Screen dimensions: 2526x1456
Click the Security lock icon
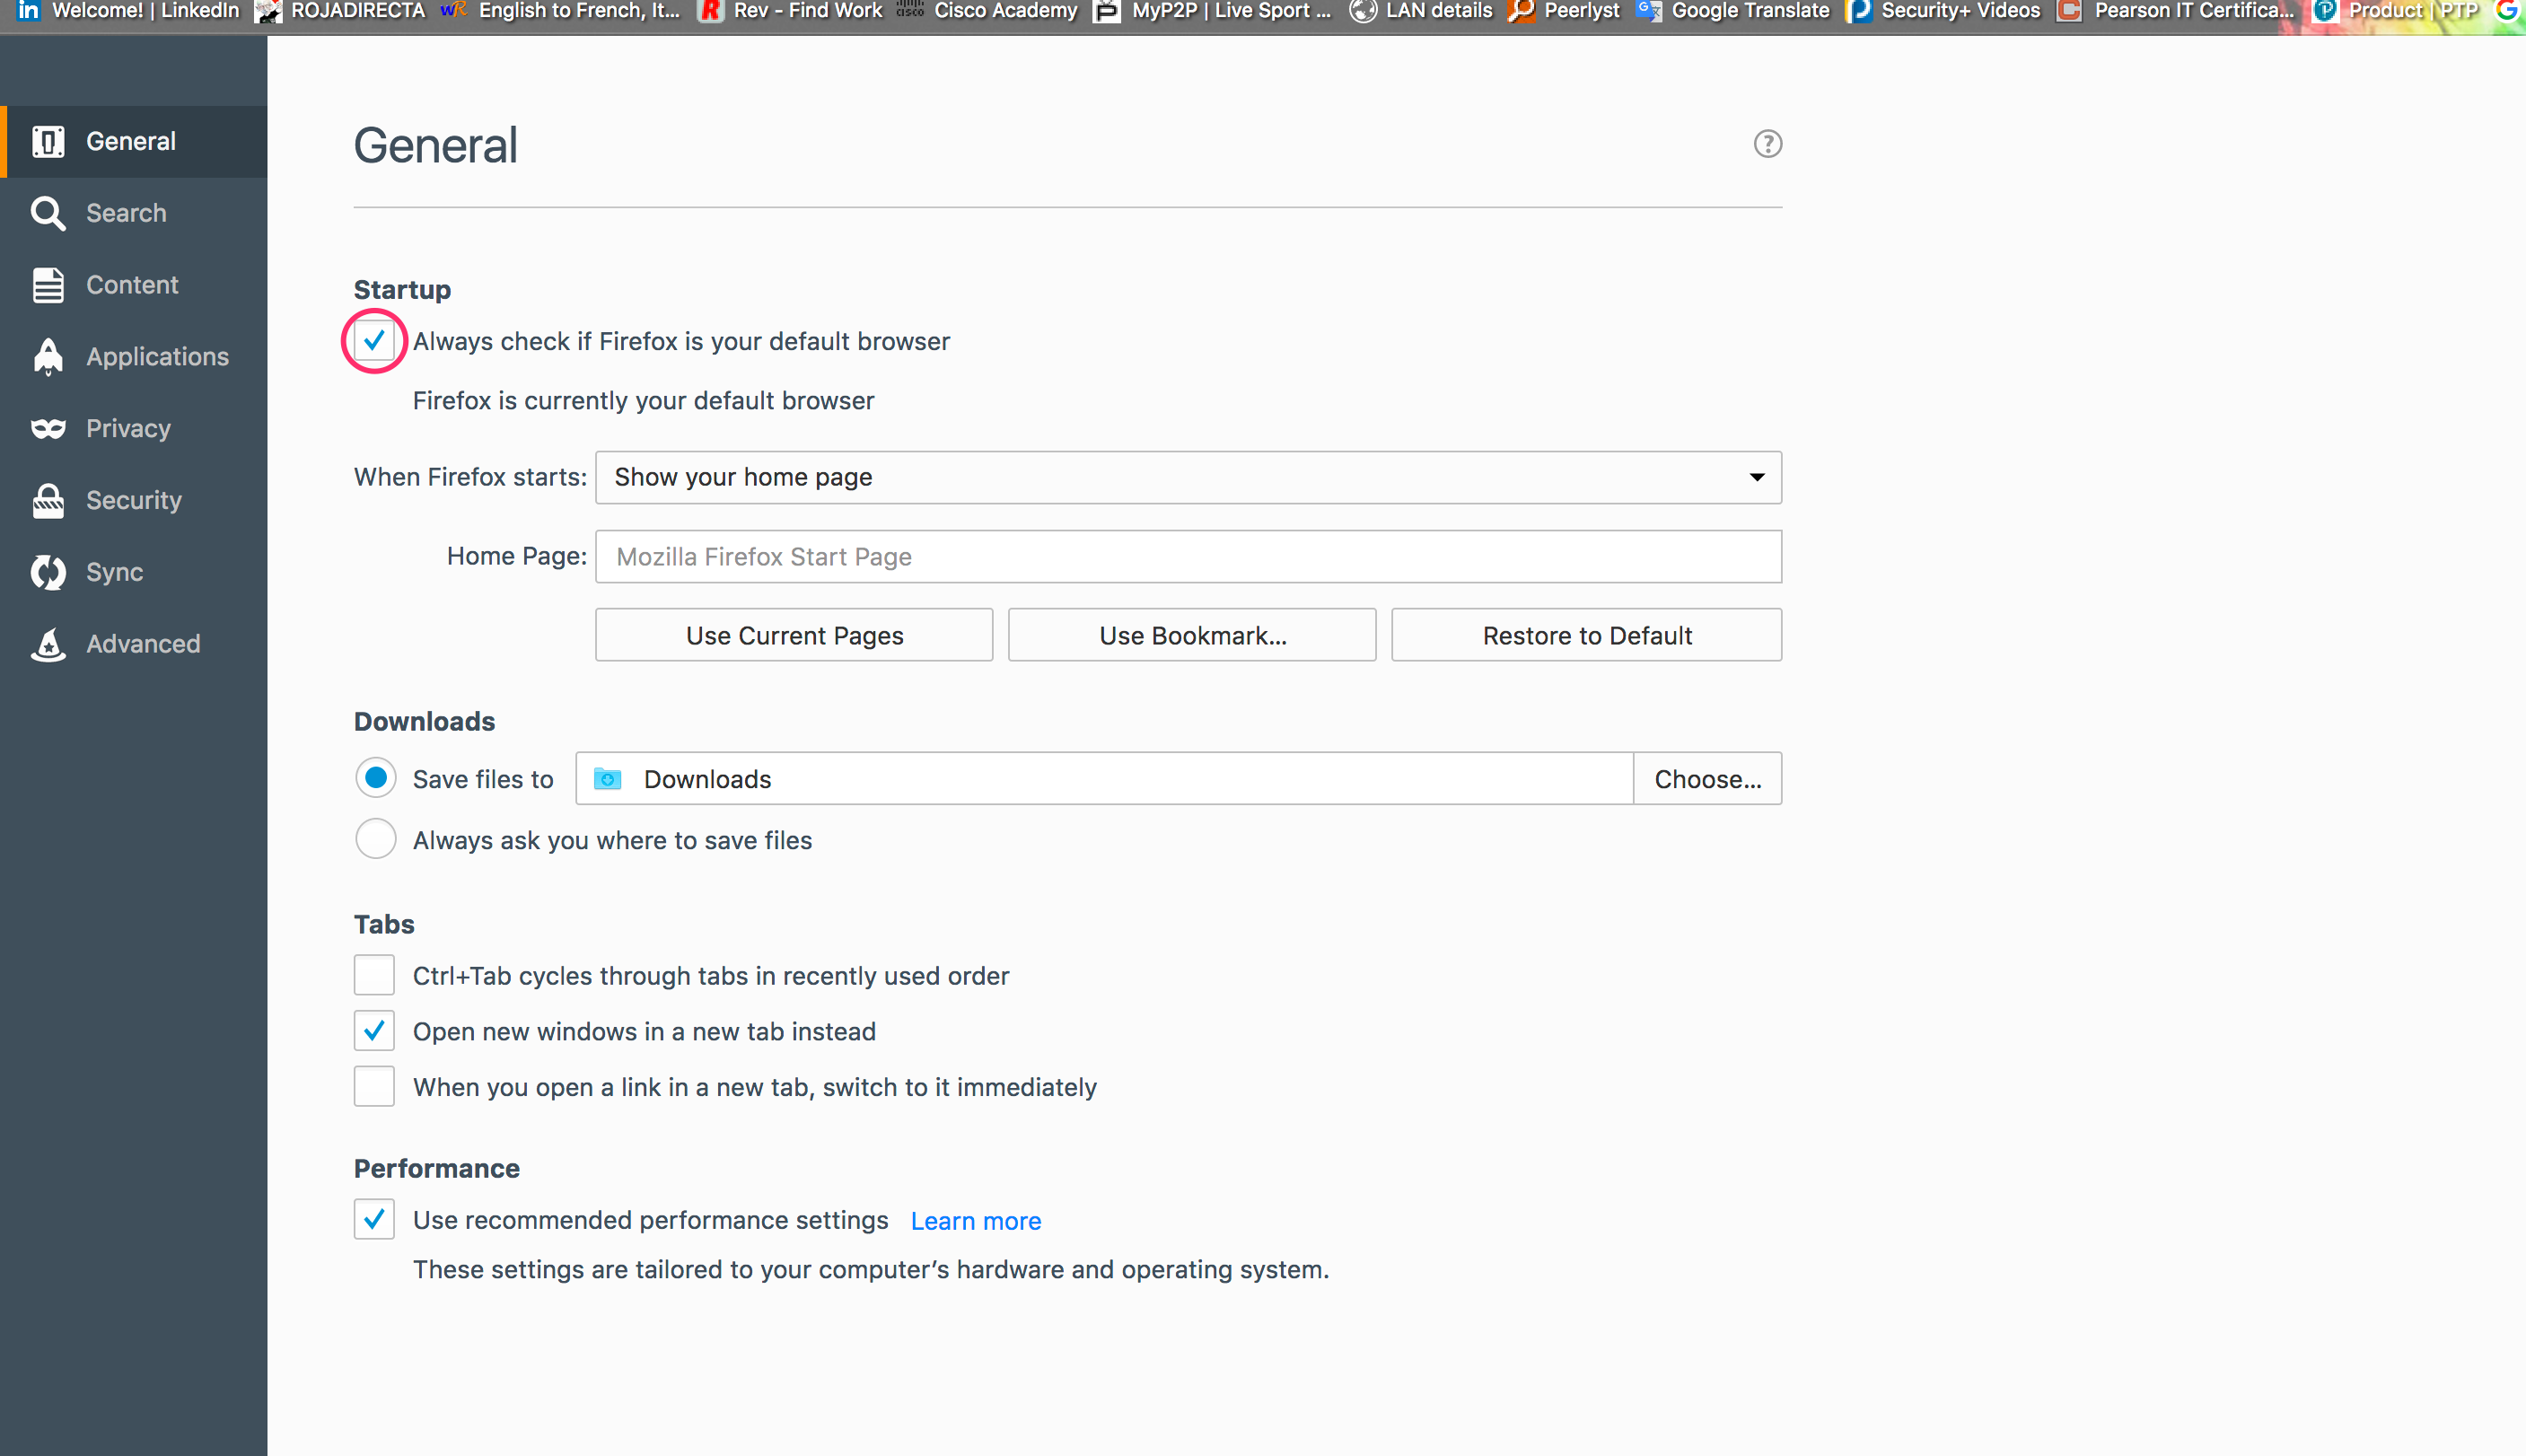pyautogui.click(x=48, y=501)
